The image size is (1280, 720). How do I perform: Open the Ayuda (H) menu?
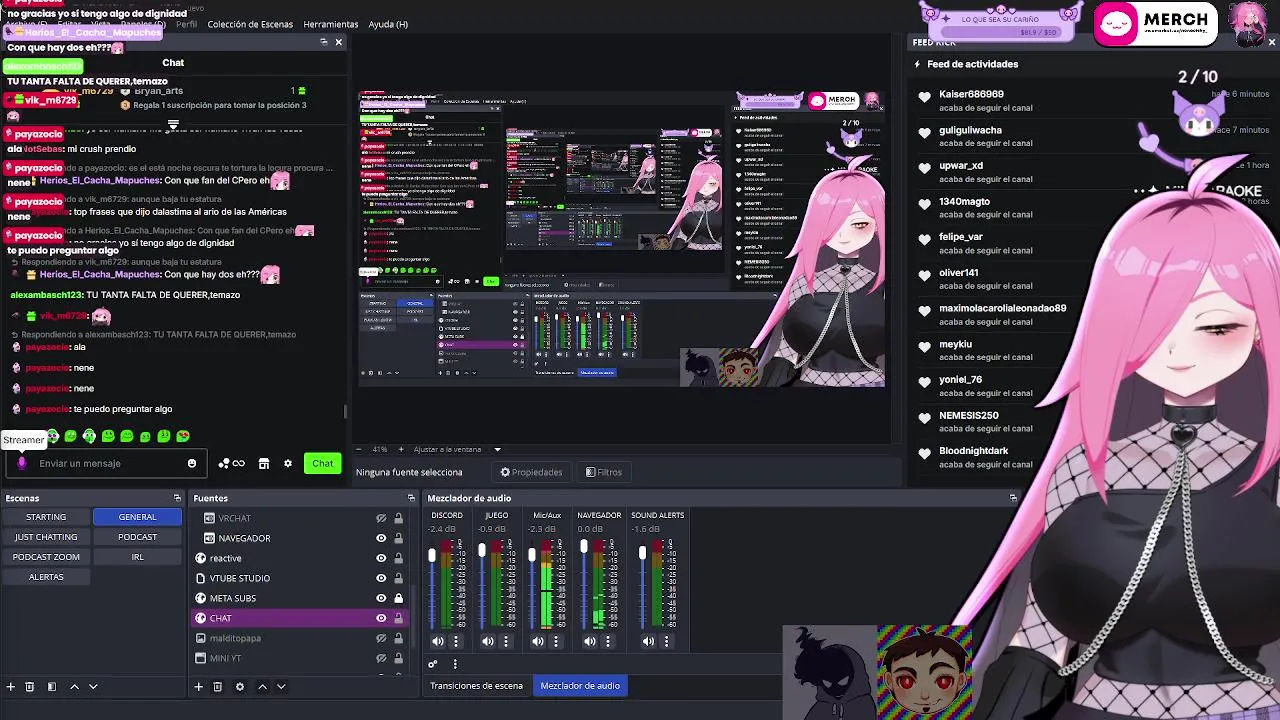pos(388,24)
